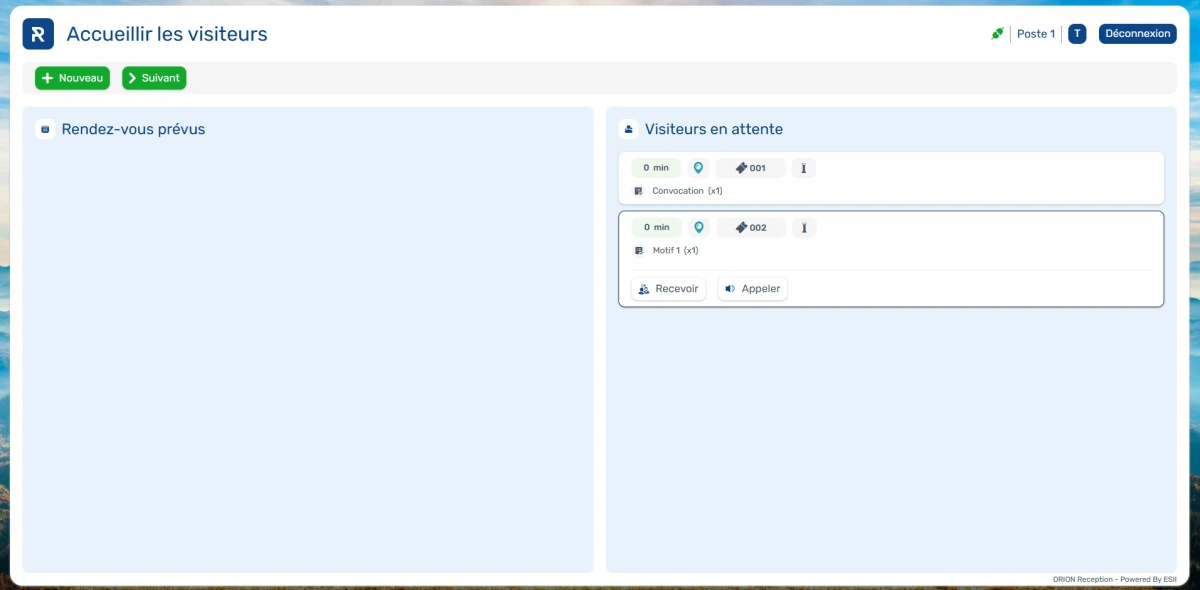1200x590 pixels.
Task: Click the ORION Reception logo icon
Action: [38, 34]
